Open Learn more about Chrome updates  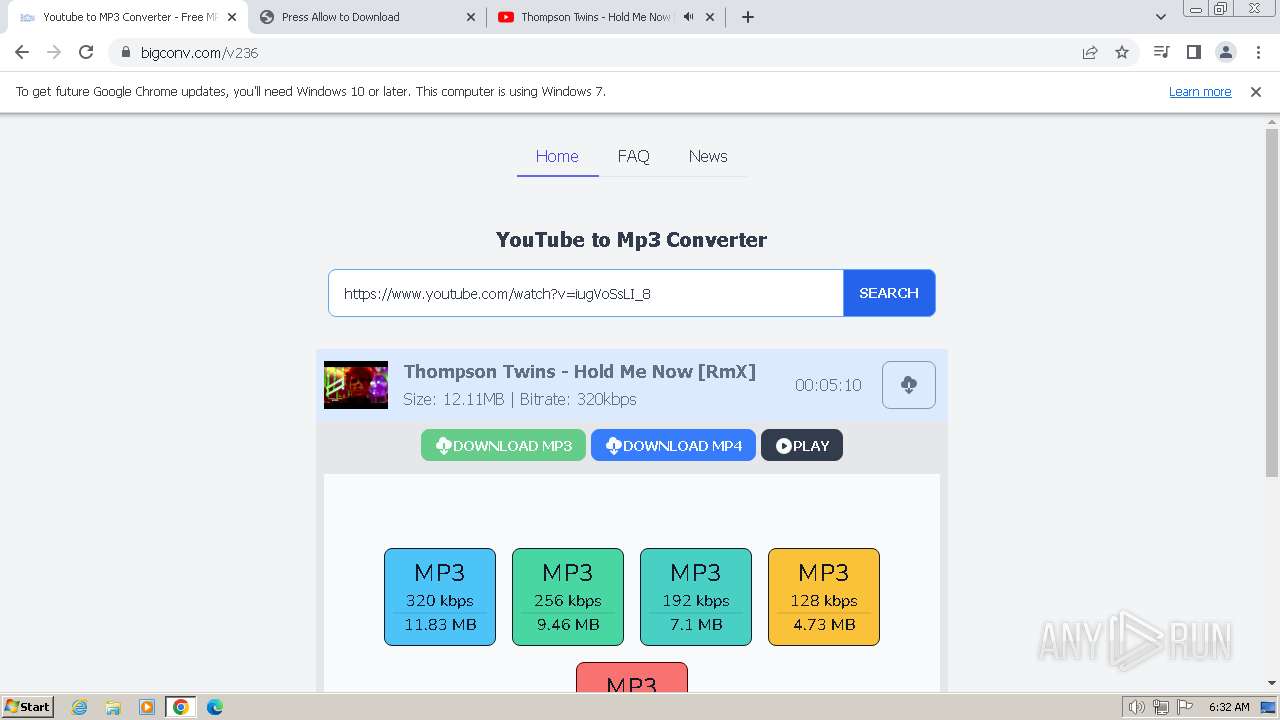[1200, 91]
